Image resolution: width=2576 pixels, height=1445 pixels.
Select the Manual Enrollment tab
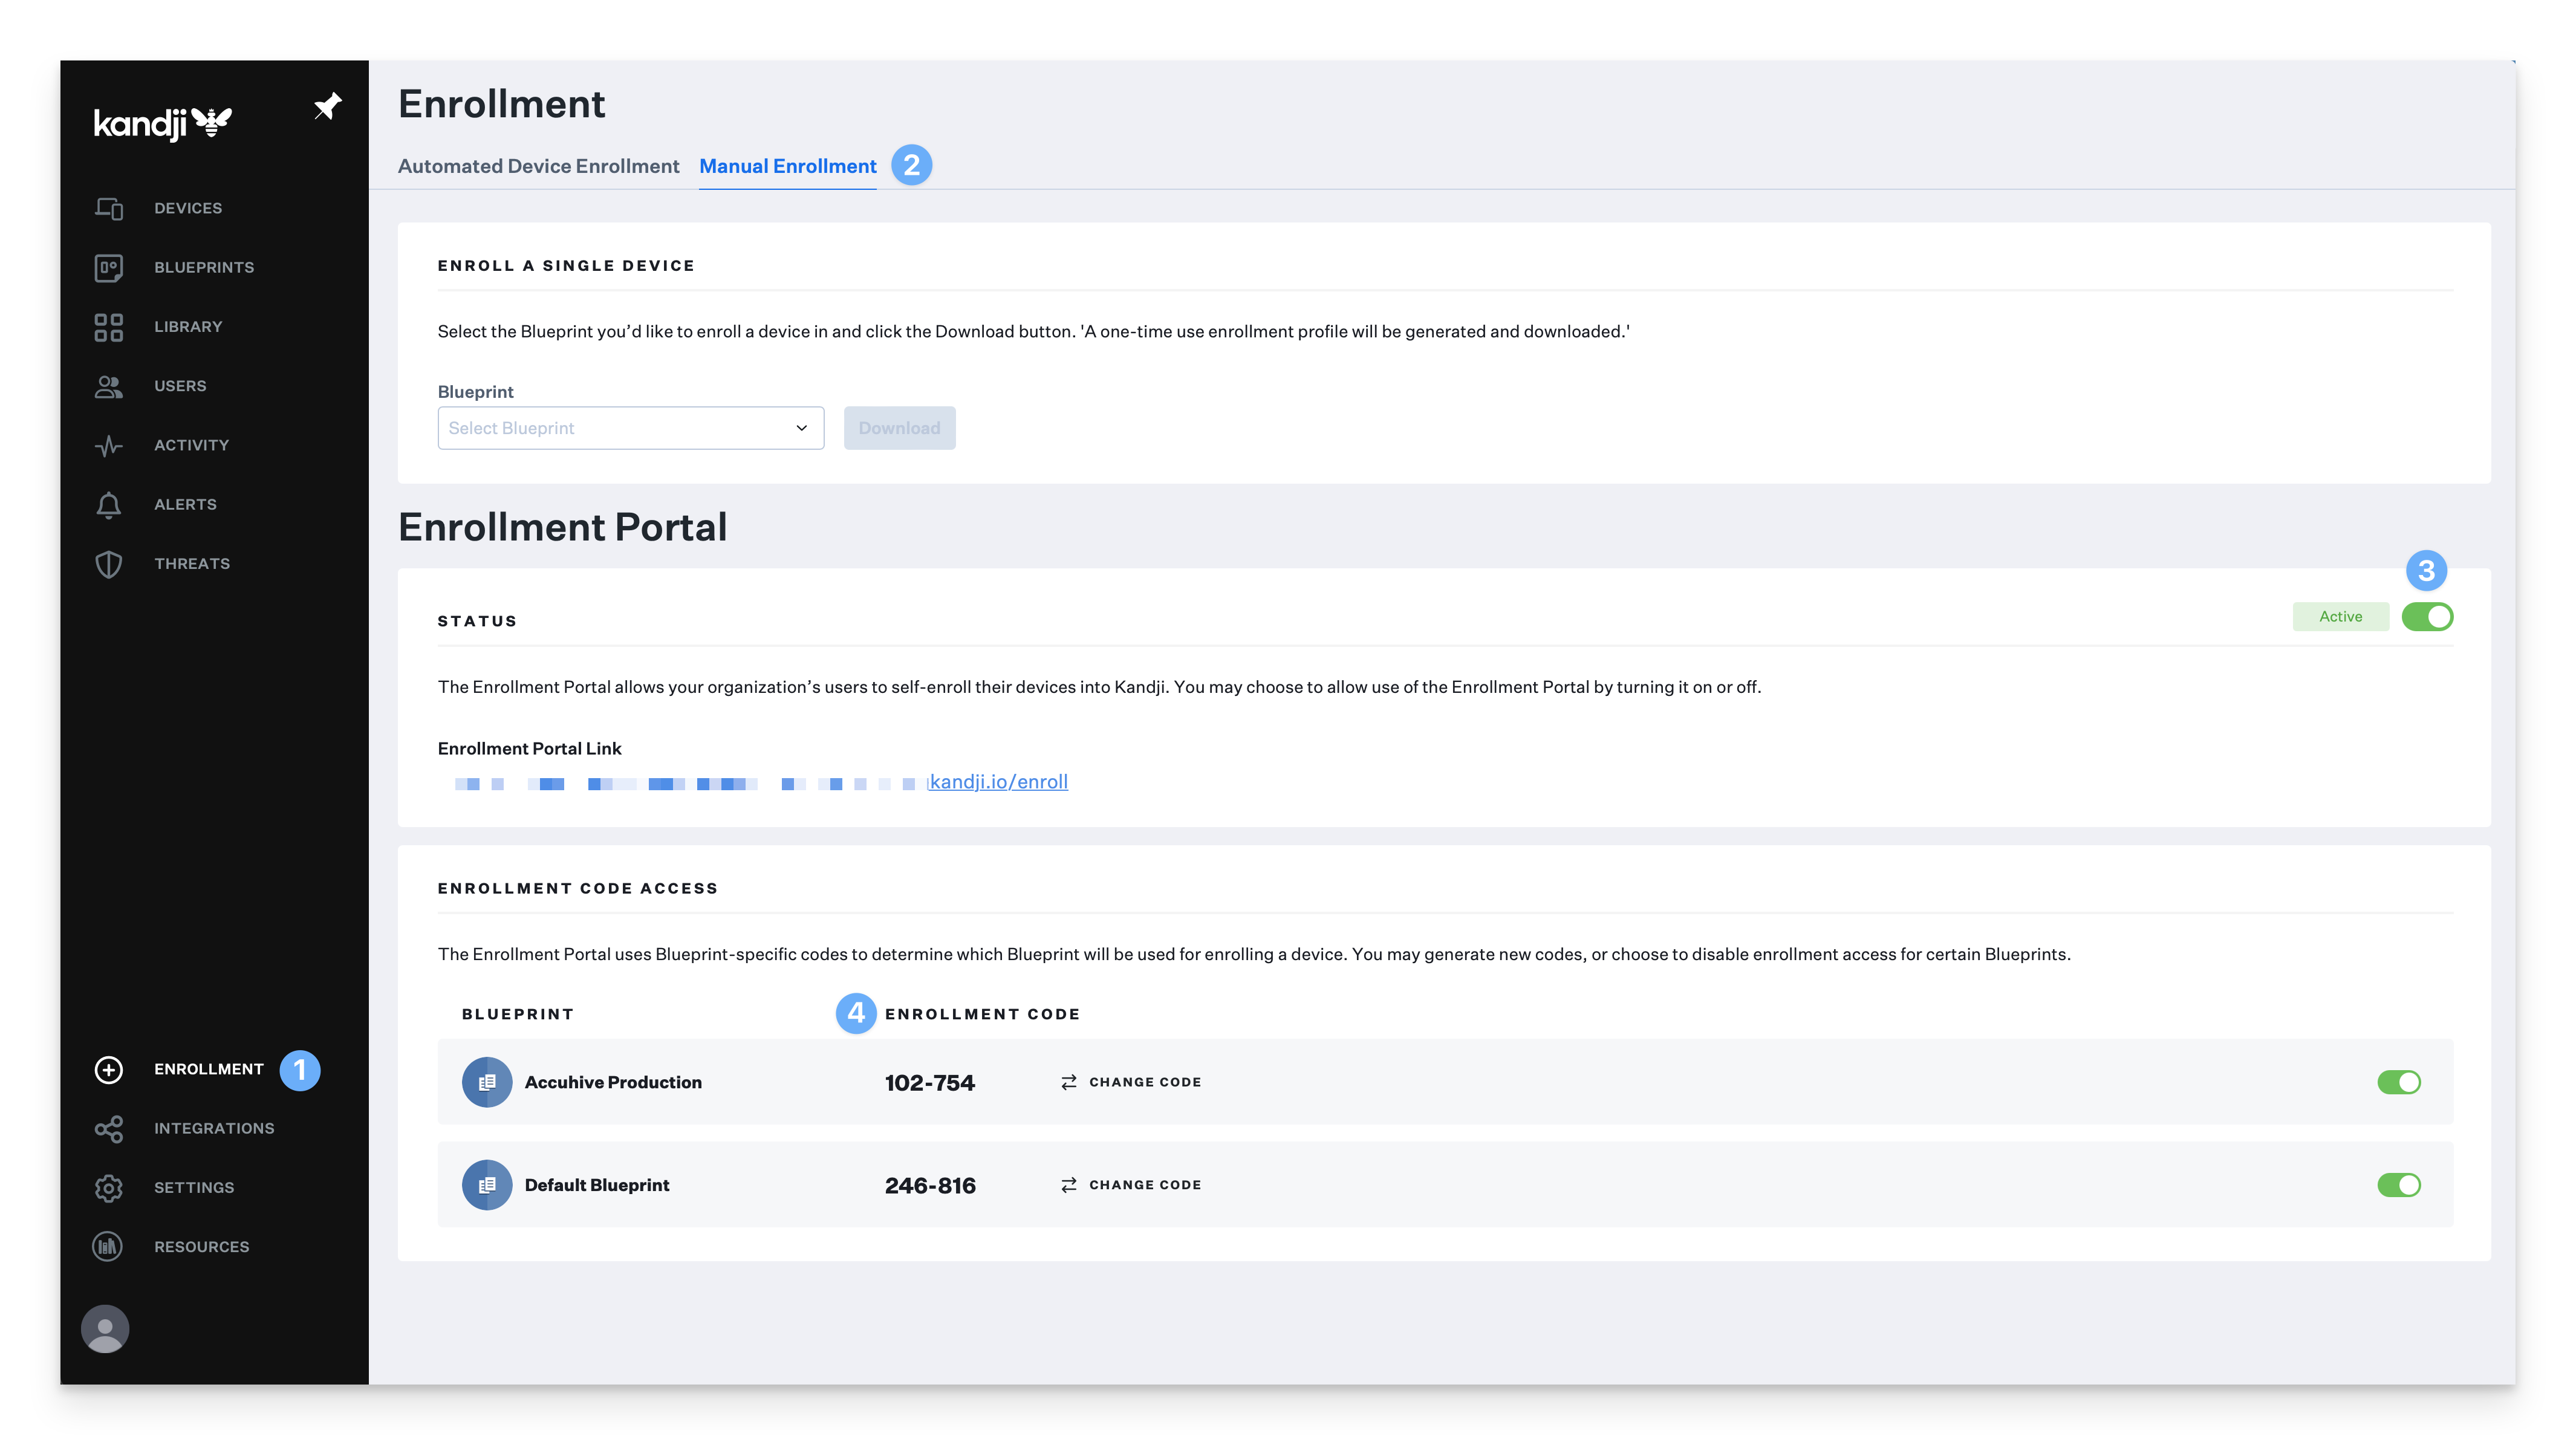pos(787,166)
